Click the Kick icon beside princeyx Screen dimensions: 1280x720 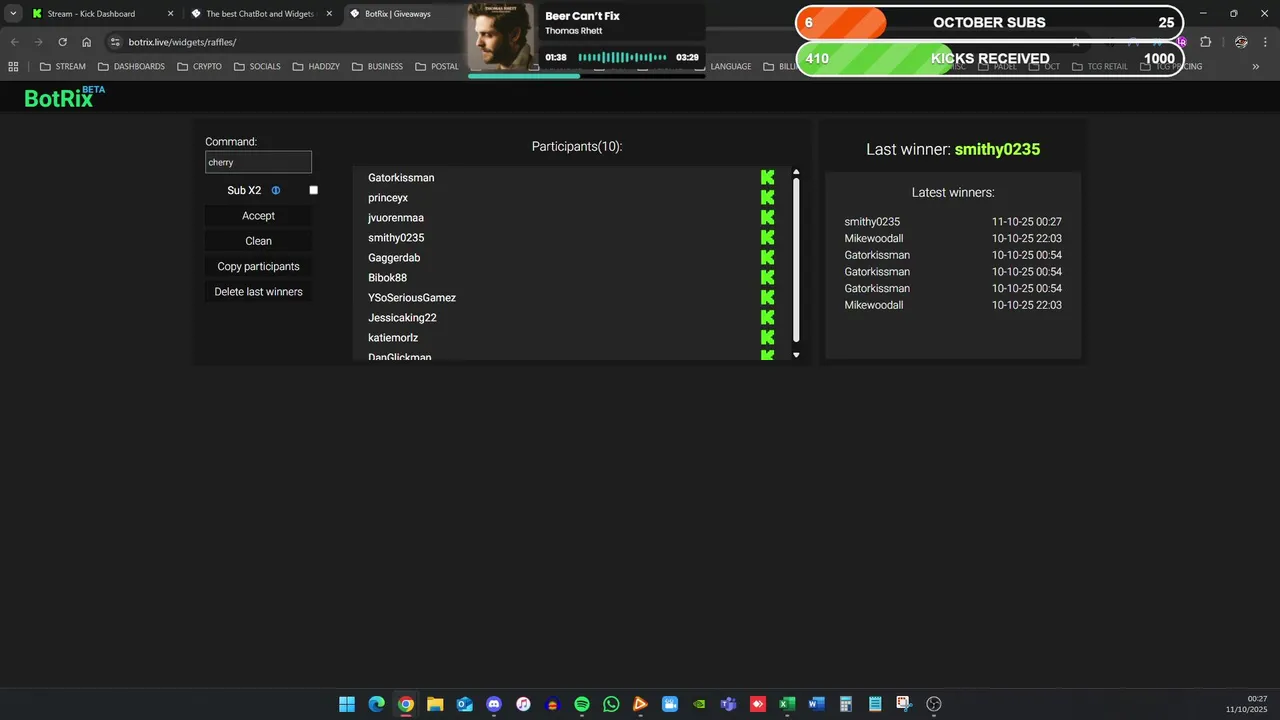pyautogui.click(x=767, y=197)
